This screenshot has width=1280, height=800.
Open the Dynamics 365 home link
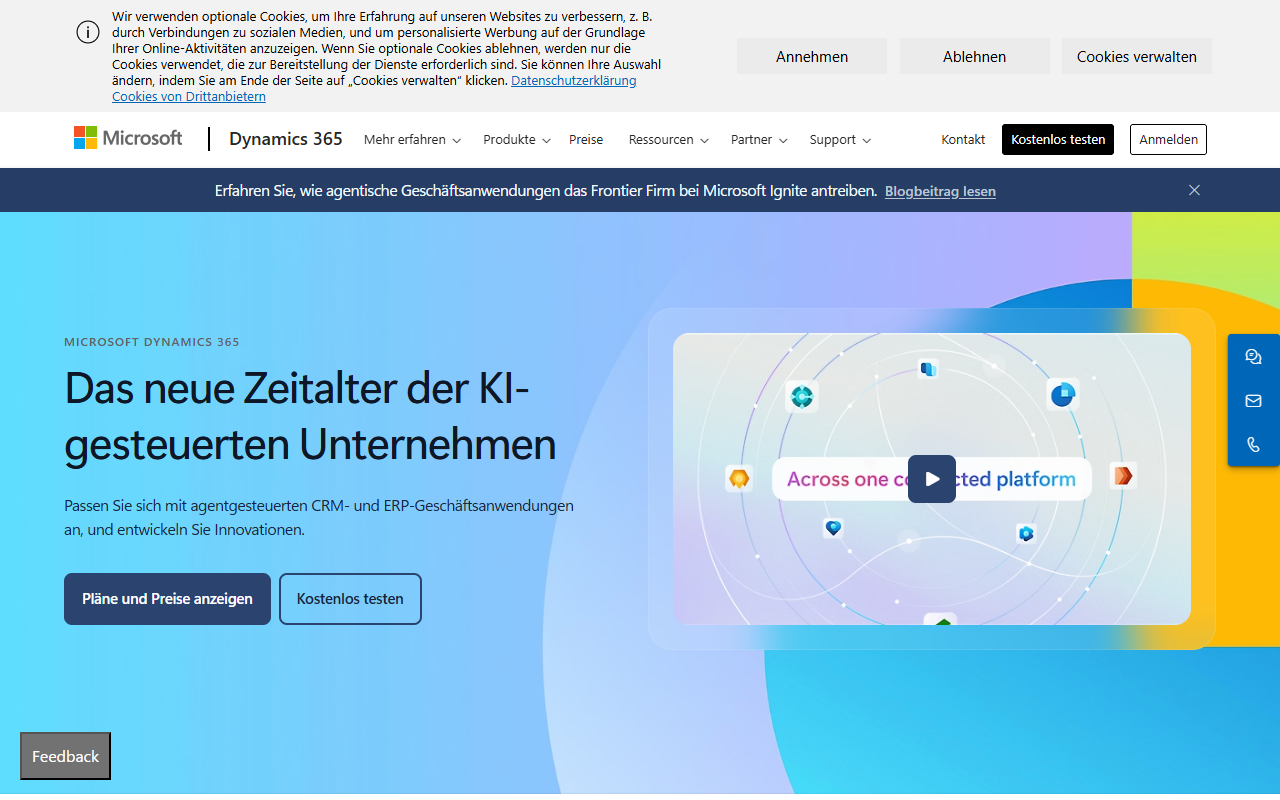286,139
